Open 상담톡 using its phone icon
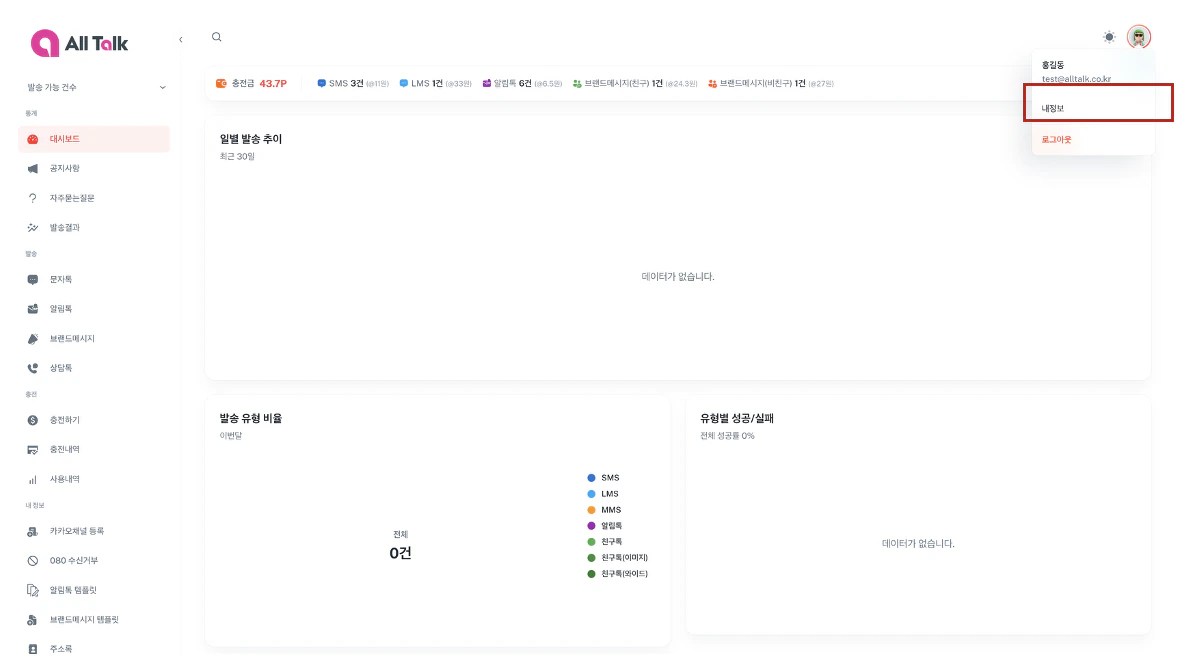The image size is (1194, 656). click(x=32, y=368)
